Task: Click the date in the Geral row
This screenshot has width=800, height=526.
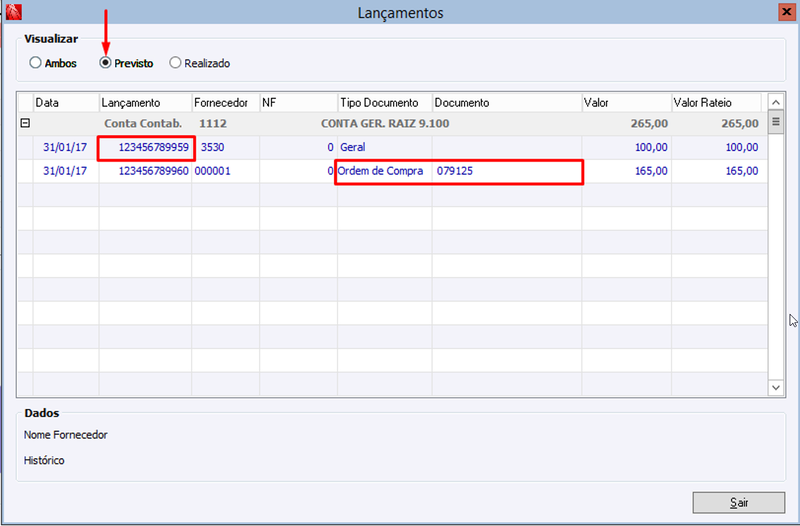Action: (65, 147)
